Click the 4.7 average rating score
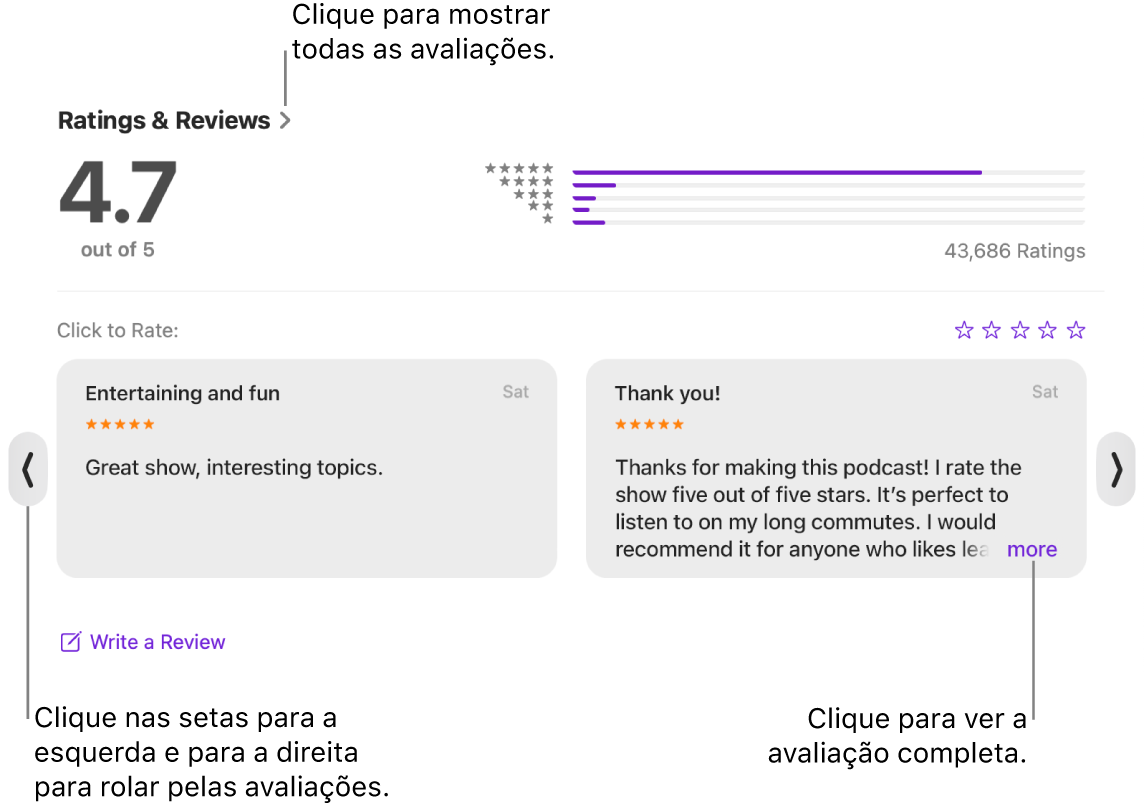The width and height of the screenshot is (1144, 811). point(118,192)
